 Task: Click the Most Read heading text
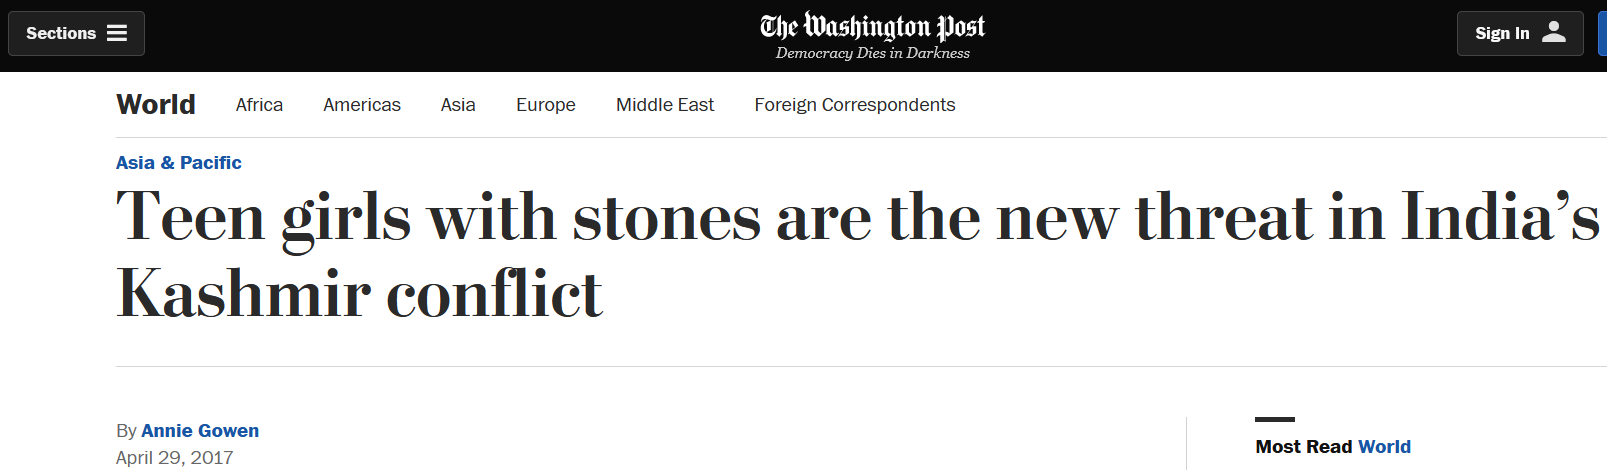point(1304,447)
